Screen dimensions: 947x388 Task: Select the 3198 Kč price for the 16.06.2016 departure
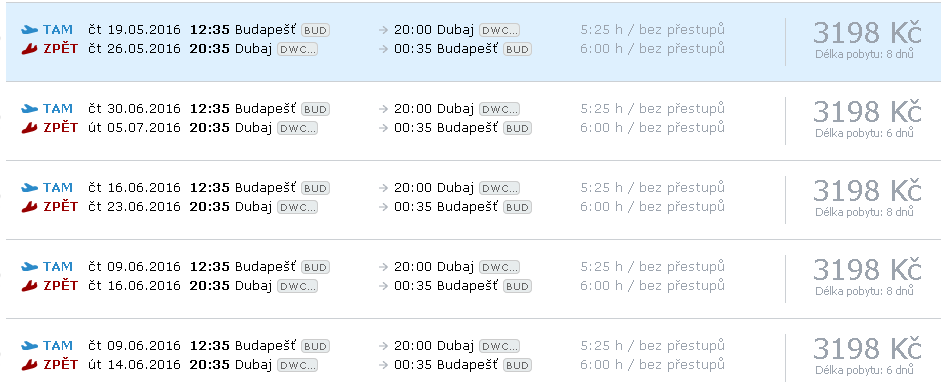pos(867,192)
